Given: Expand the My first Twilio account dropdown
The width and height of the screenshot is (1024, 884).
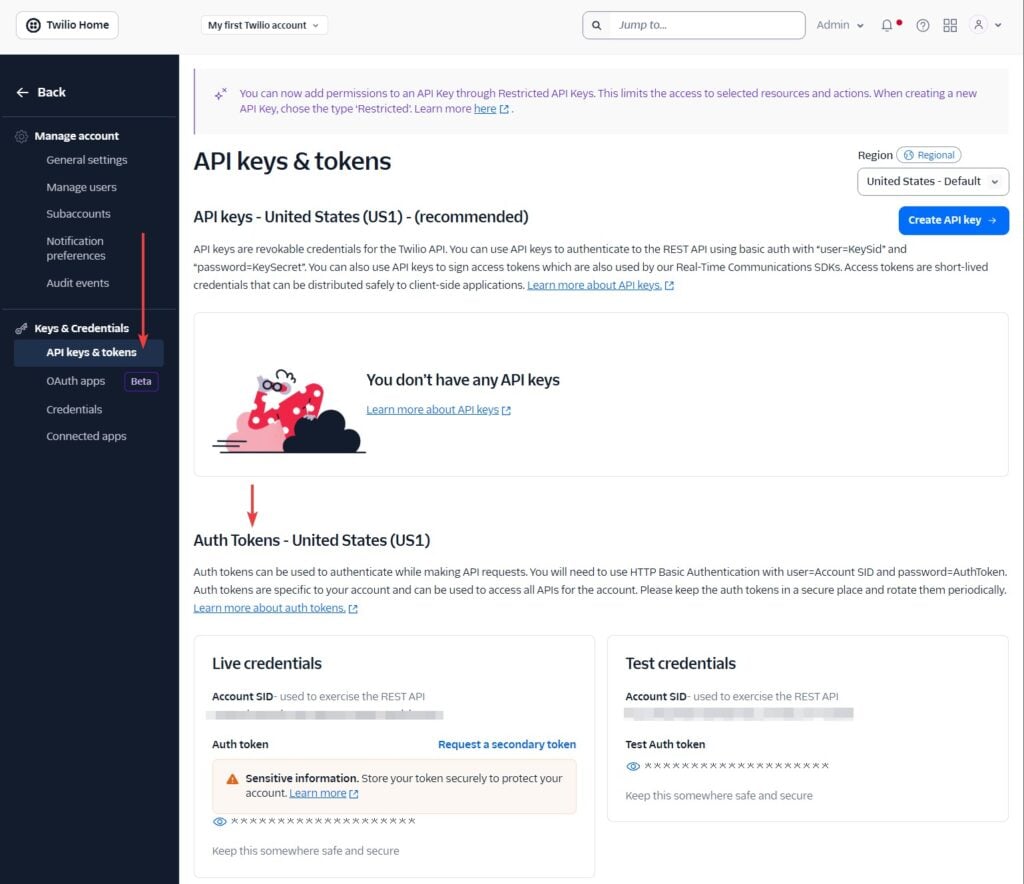Looking at the screenshot, I should (264, 25).
